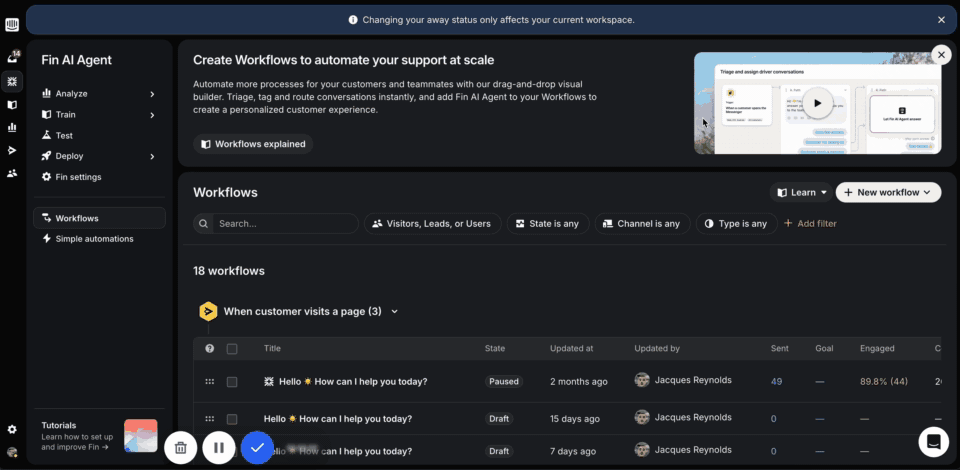Click drag handle of draft updated 15 days ago
Viewport: 960px width, 470px height.
[209, 419]
